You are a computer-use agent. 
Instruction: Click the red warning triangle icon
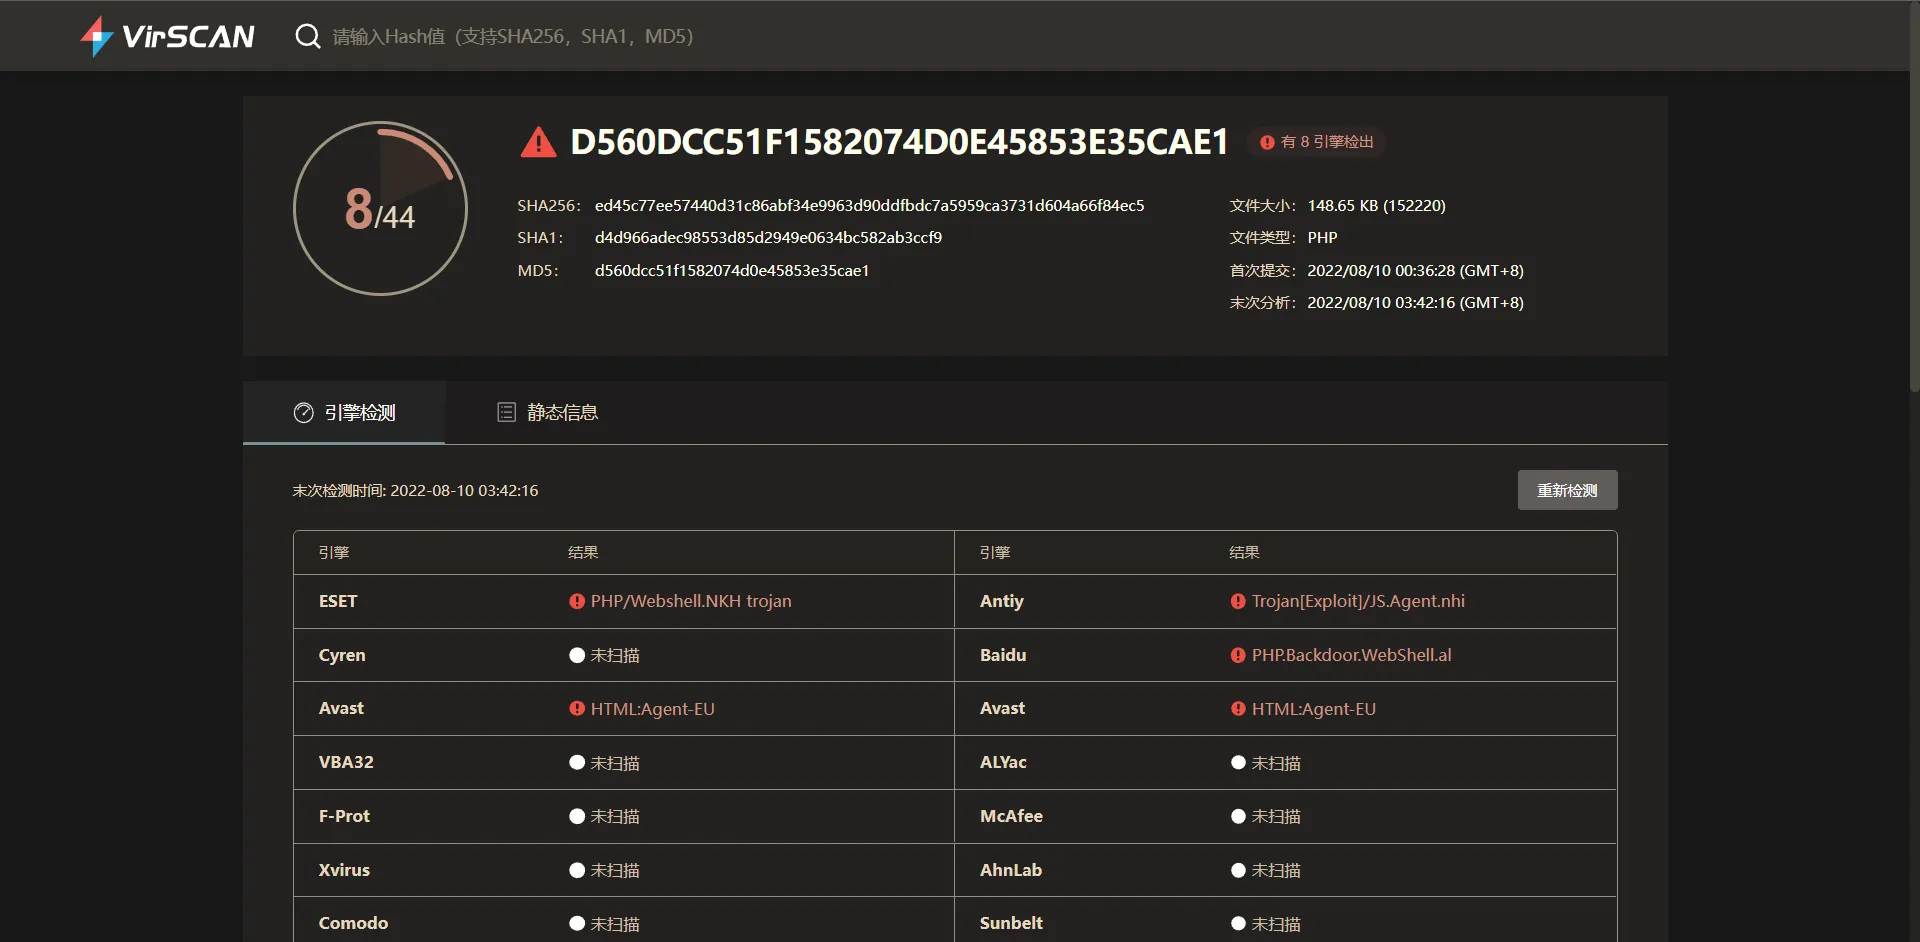click(538, 142)
